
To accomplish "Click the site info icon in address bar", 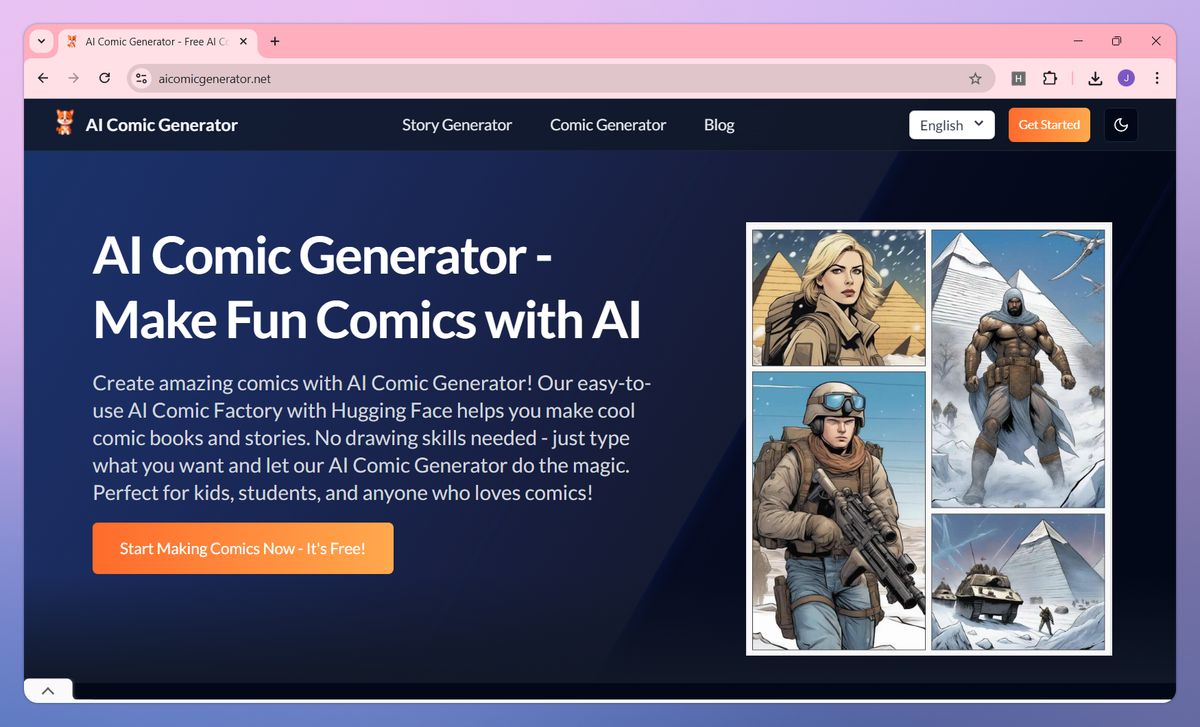I will pos(142,78).
